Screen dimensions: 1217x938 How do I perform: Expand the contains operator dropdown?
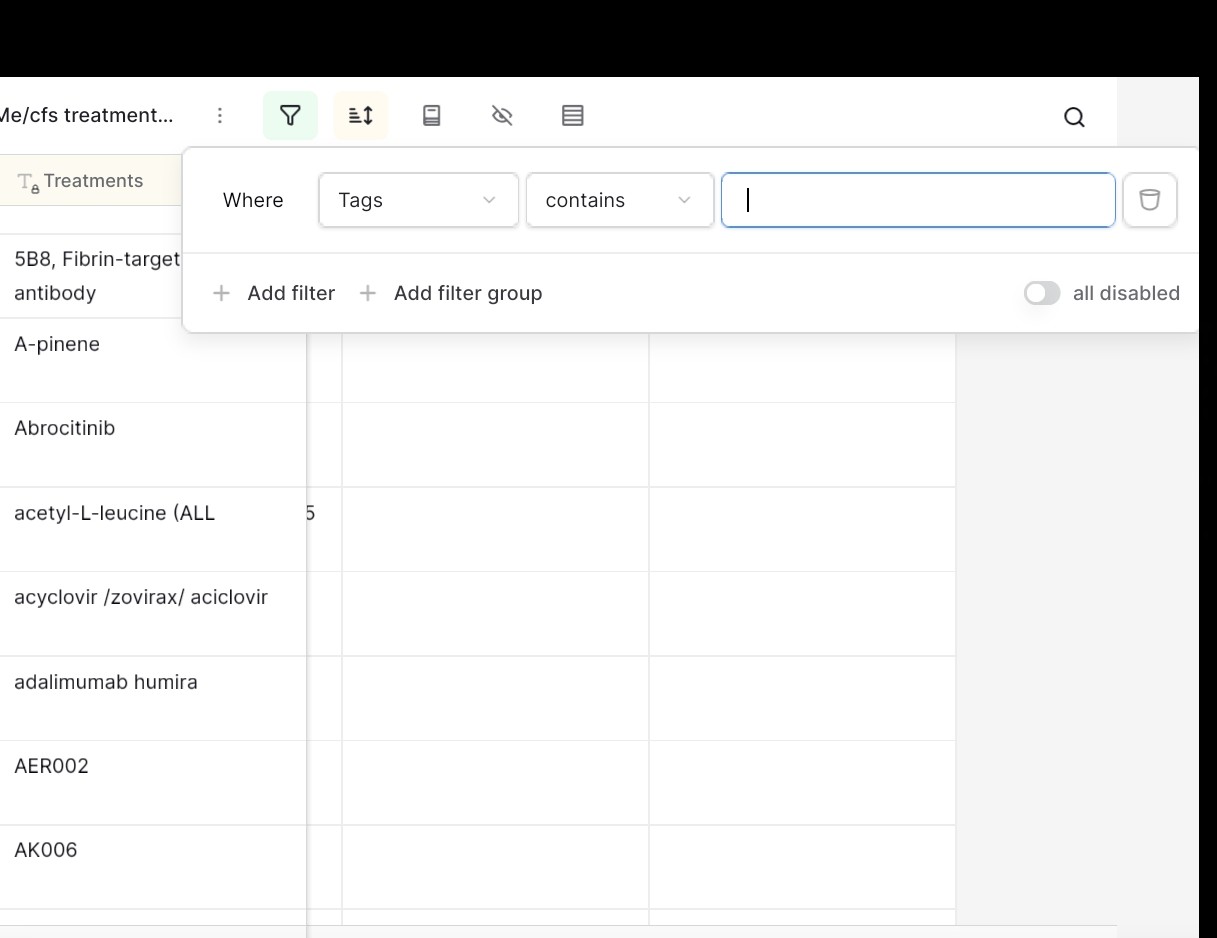pyautogui.click(x=619, y=200)
